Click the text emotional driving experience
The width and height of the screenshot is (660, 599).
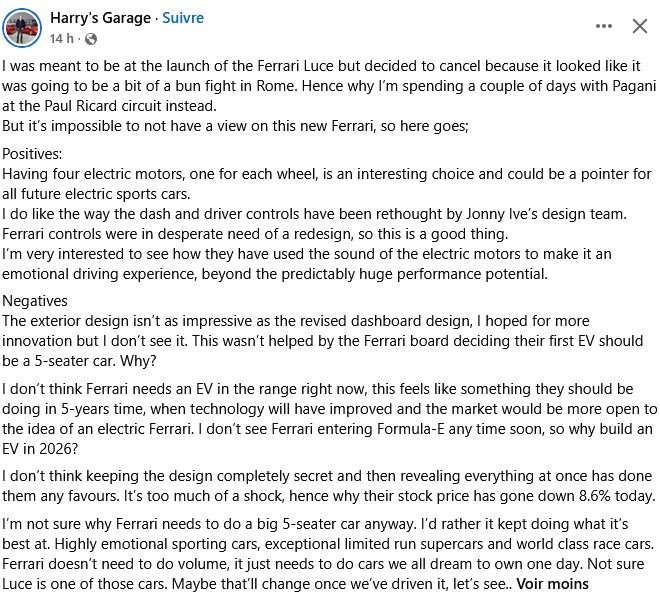[99, 274]
